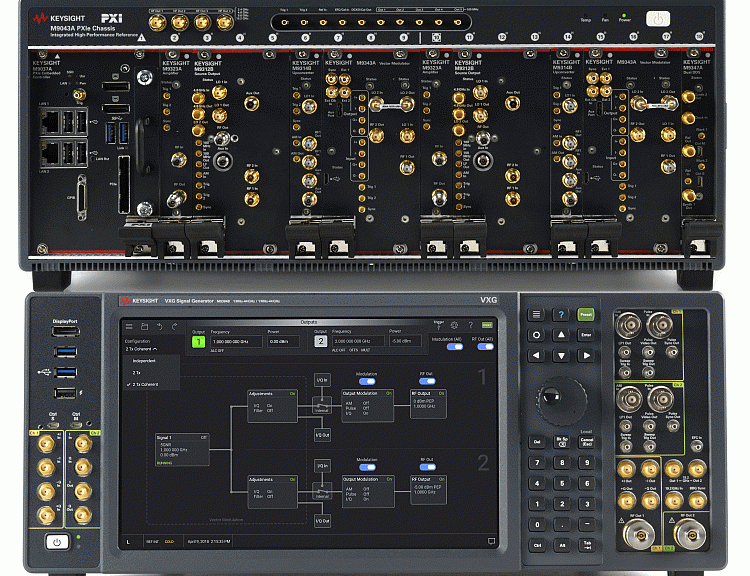Open channel 2 I/Q Out block

pos(322,521)
